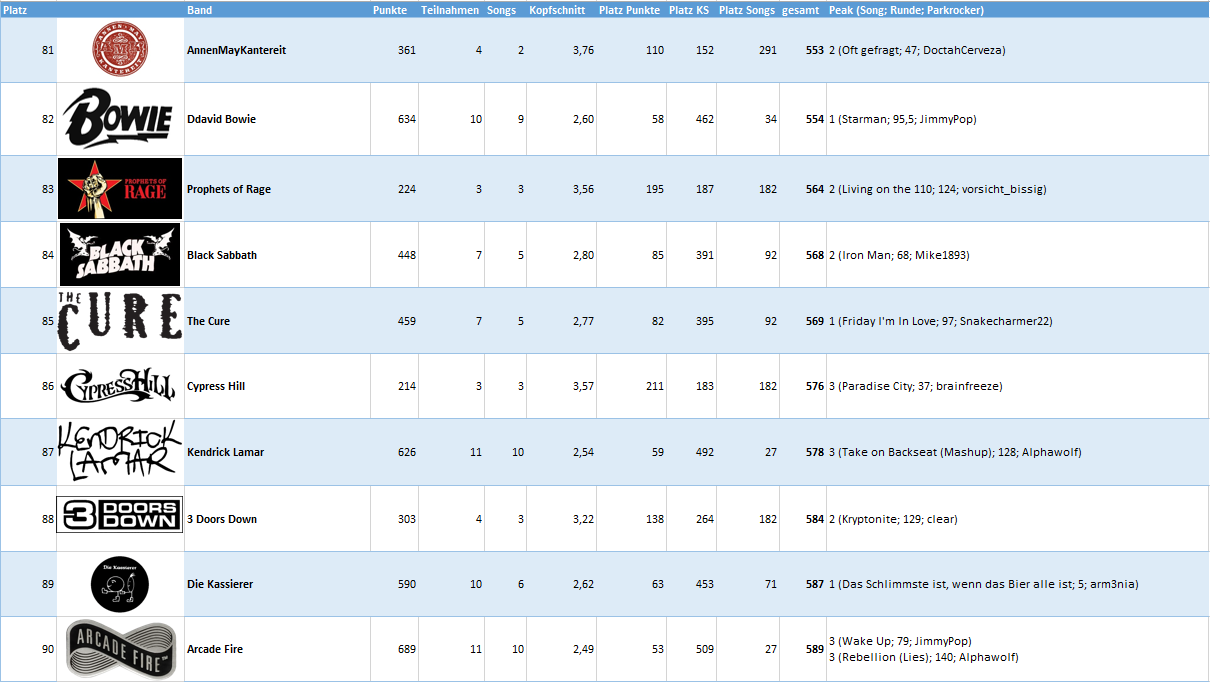Click the Starman peak entry
1210x682 pixels.
coord(902,119)
